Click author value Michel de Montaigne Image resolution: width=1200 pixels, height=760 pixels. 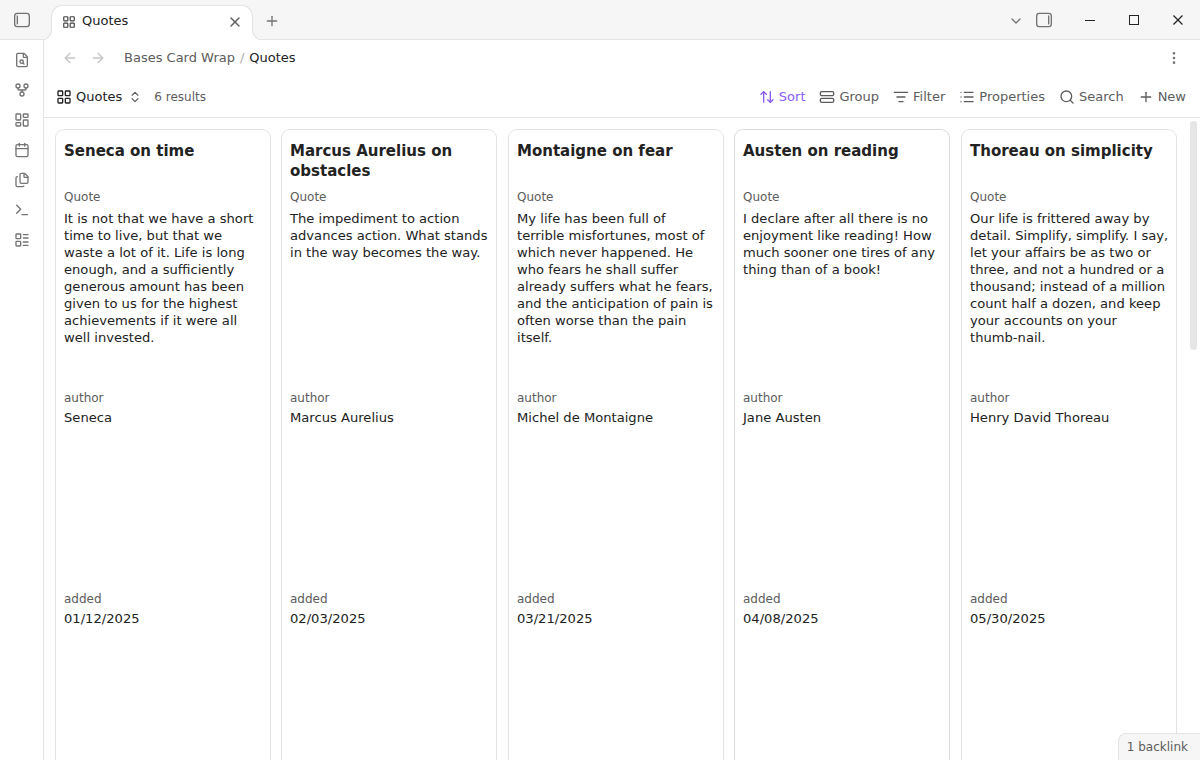585,418
